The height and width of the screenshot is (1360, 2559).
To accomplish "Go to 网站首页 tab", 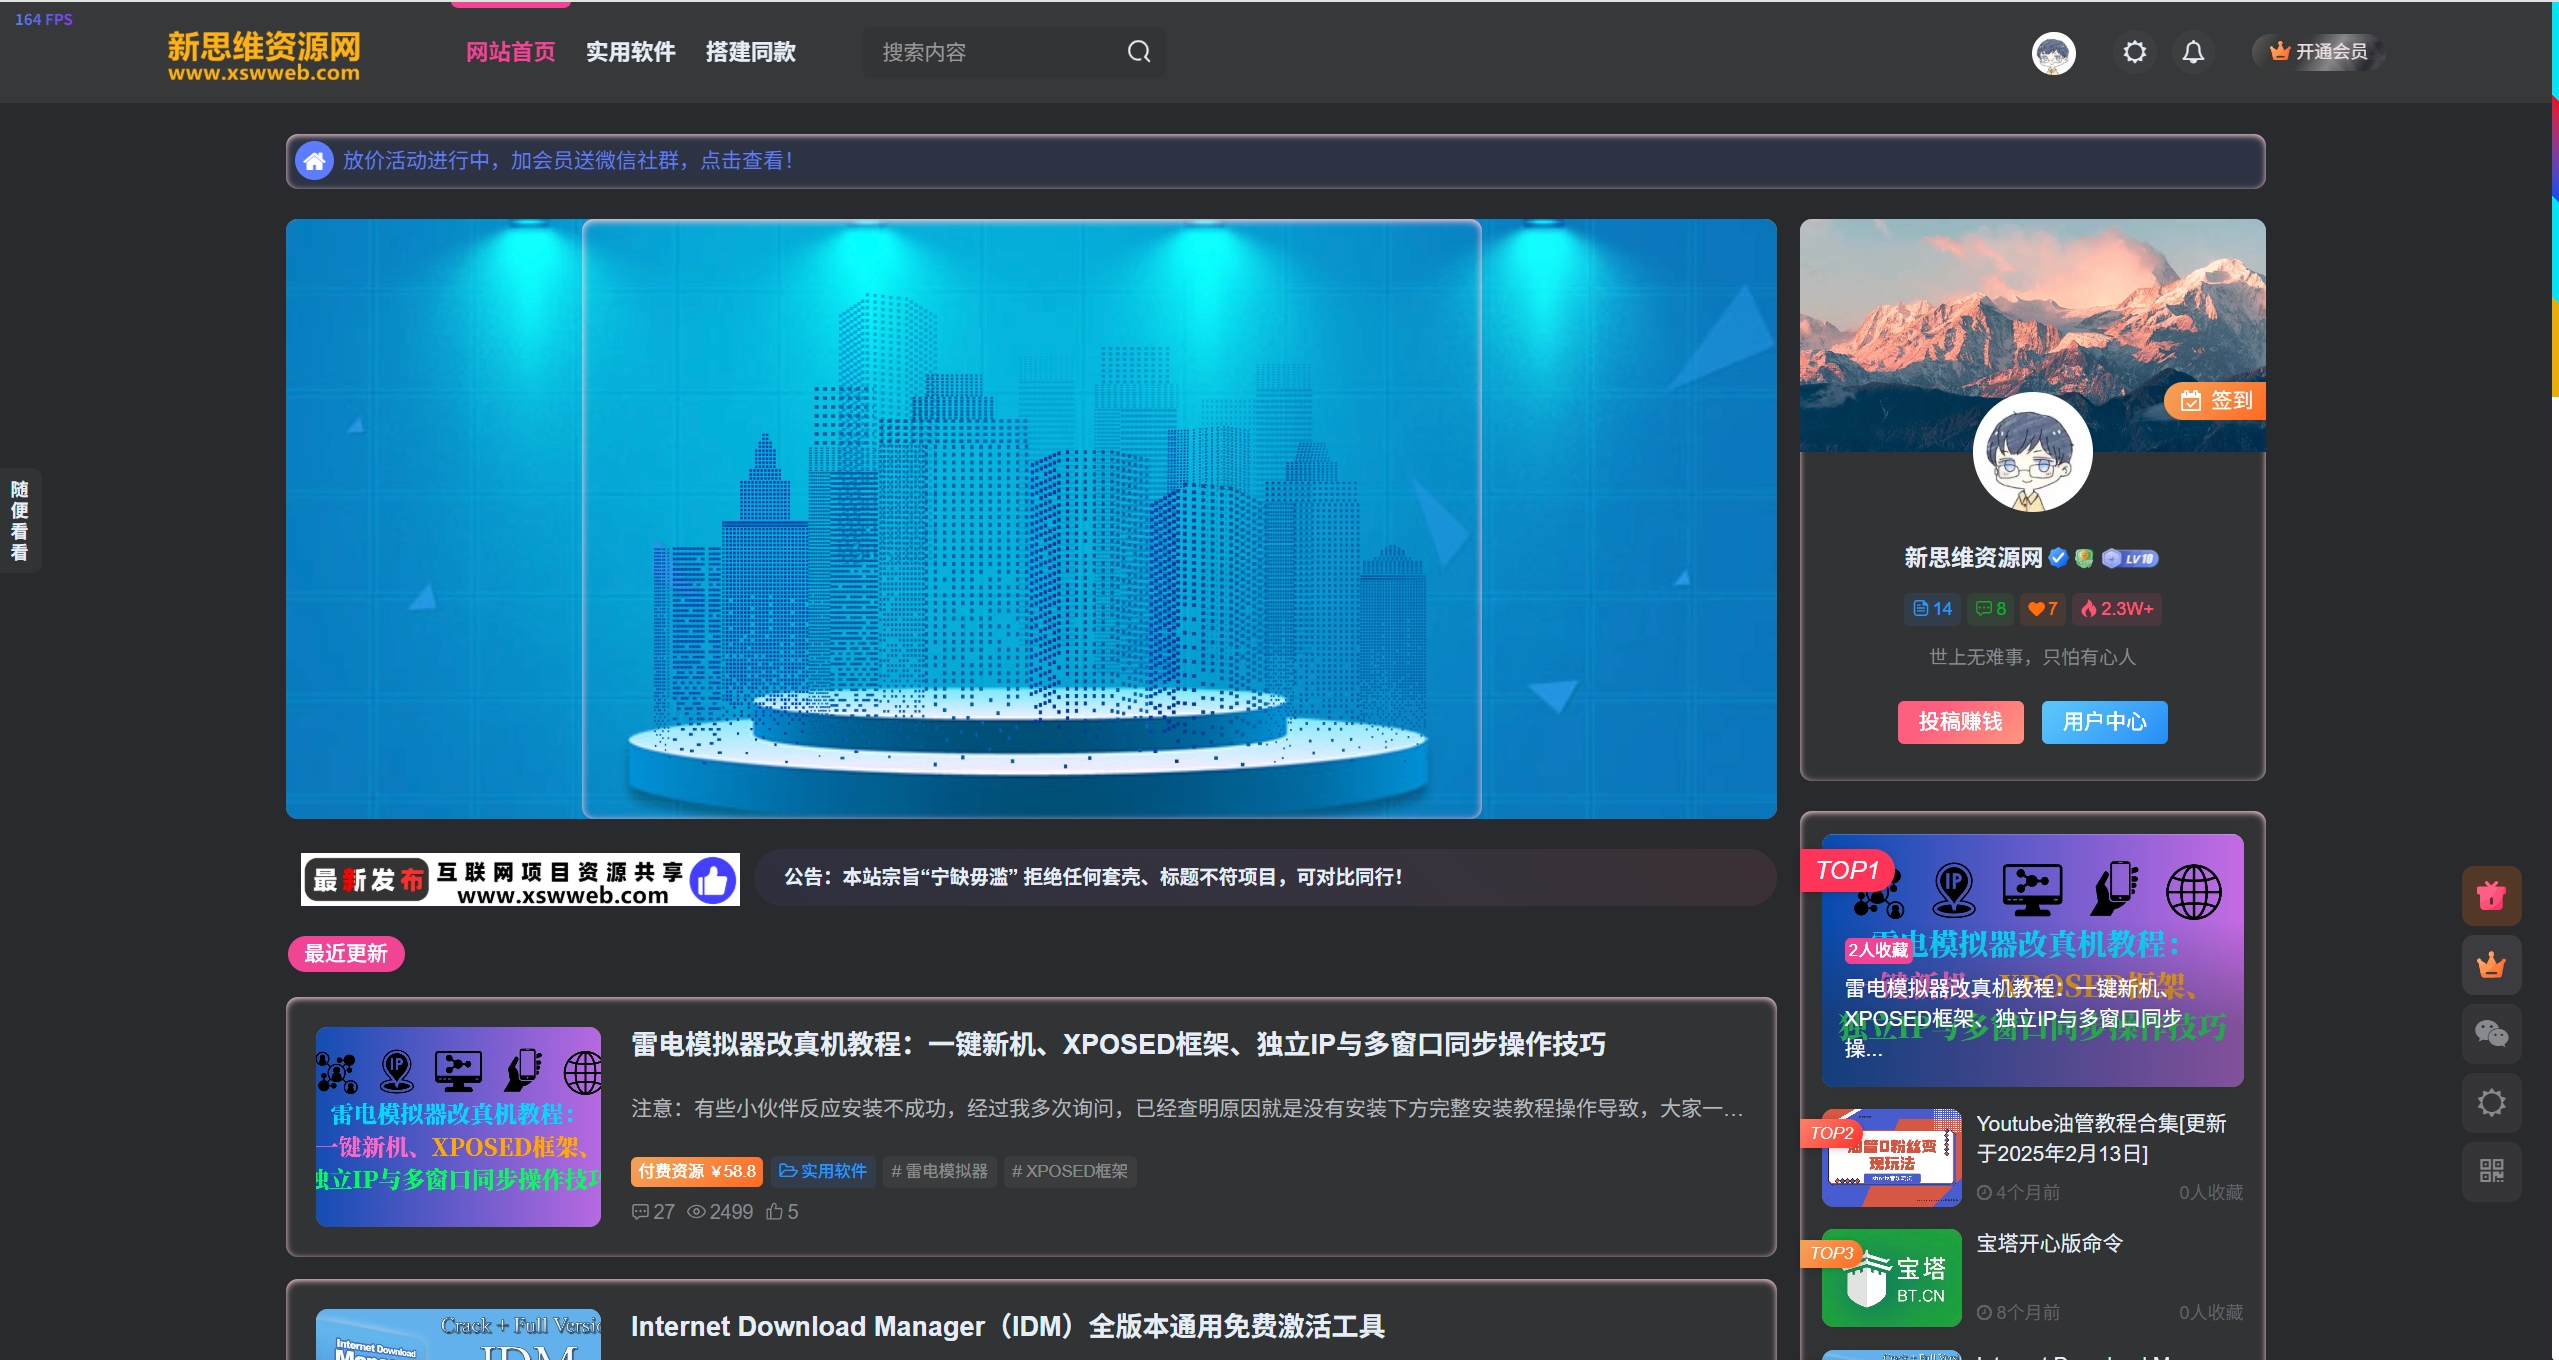I will (510, 52).
